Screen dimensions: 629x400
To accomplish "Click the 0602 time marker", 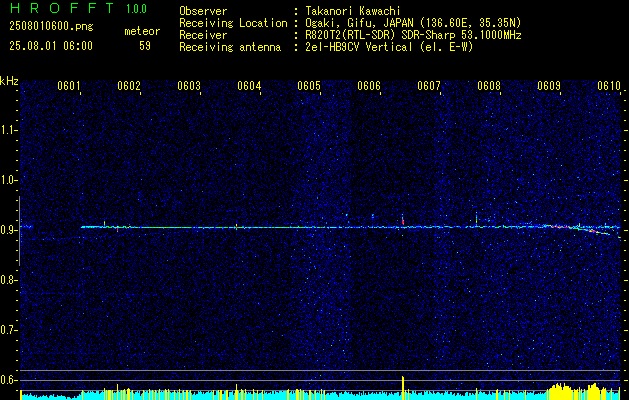I will tap(129, 86).
